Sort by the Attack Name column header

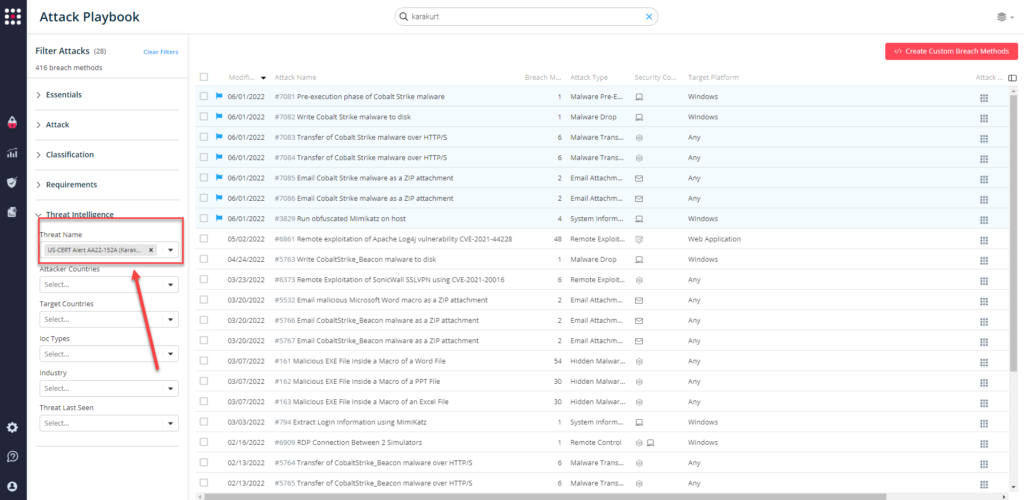296,77
